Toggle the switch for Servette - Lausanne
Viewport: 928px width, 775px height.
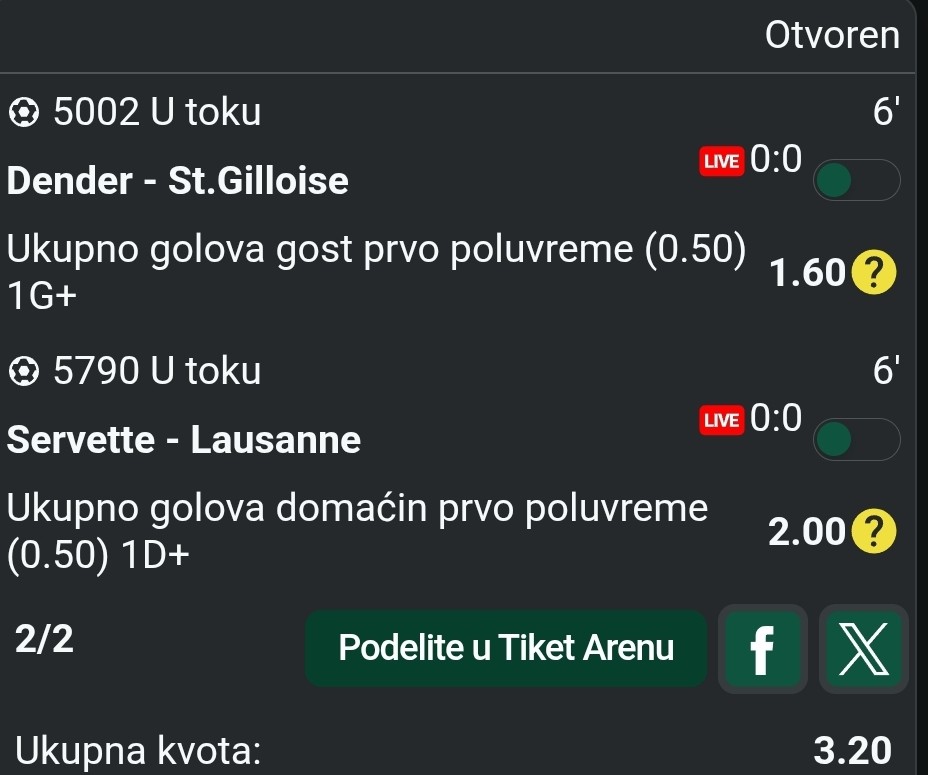tap(858, 440)
